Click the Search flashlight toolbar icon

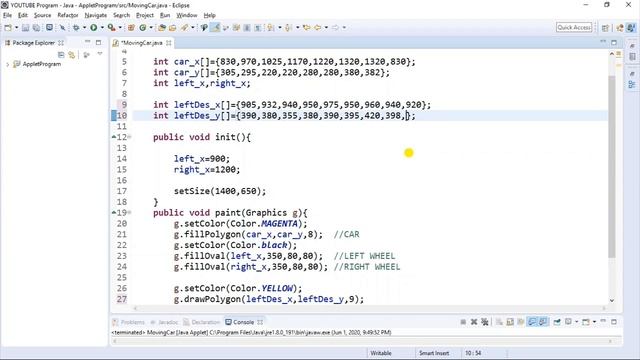[184, 27]
